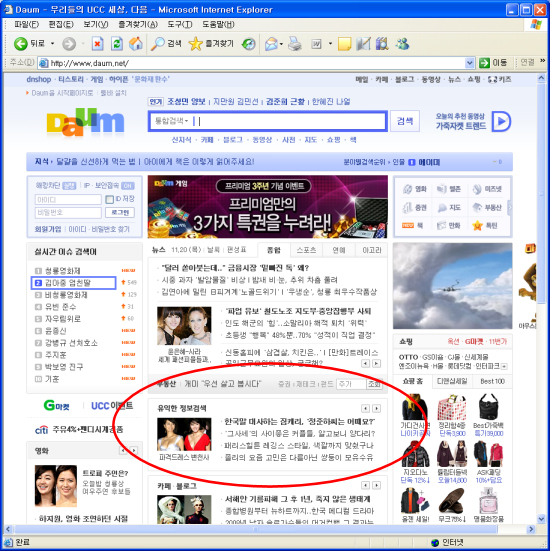Switch to 스포츠 news tab

(x=306, y=250)
